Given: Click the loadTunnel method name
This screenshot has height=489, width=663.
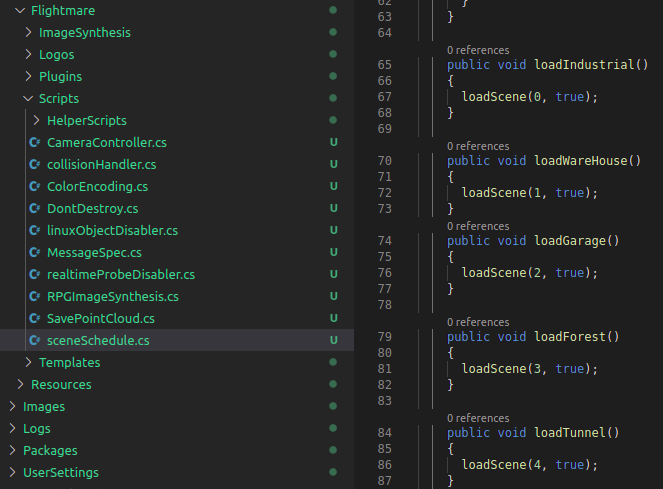Looking at the screenshot, I should click(570, 433).
